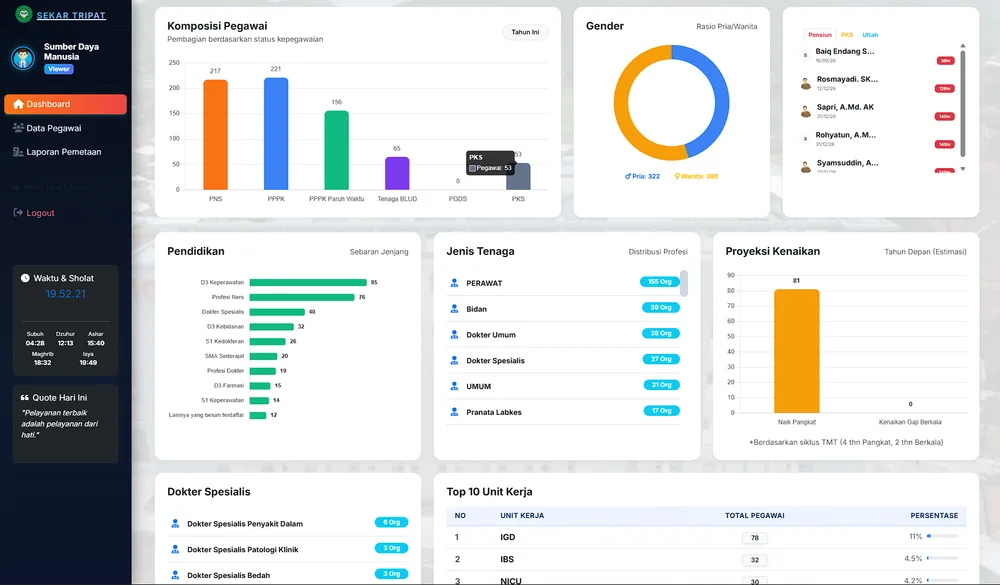The width and height of the screenshot is (1000, 585).
Task: Click the blue PPPK bar in the chart
Action: click(x=276, y=133)
